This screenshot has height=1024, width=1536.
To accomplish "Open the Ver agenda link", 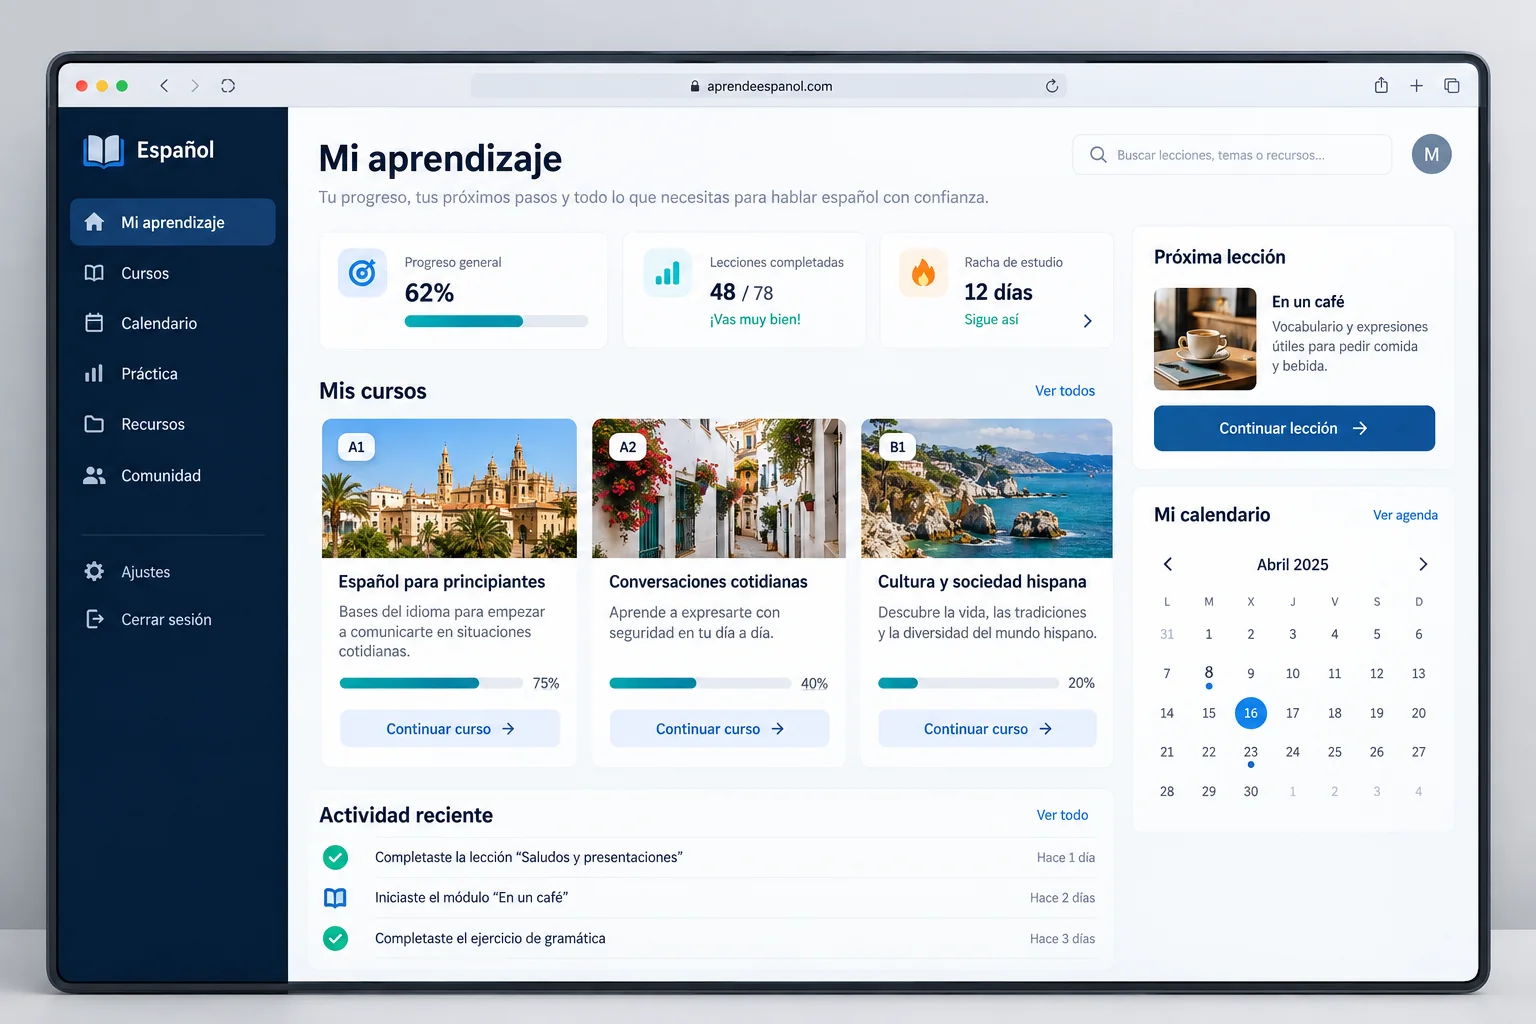I will point(1405,515).
